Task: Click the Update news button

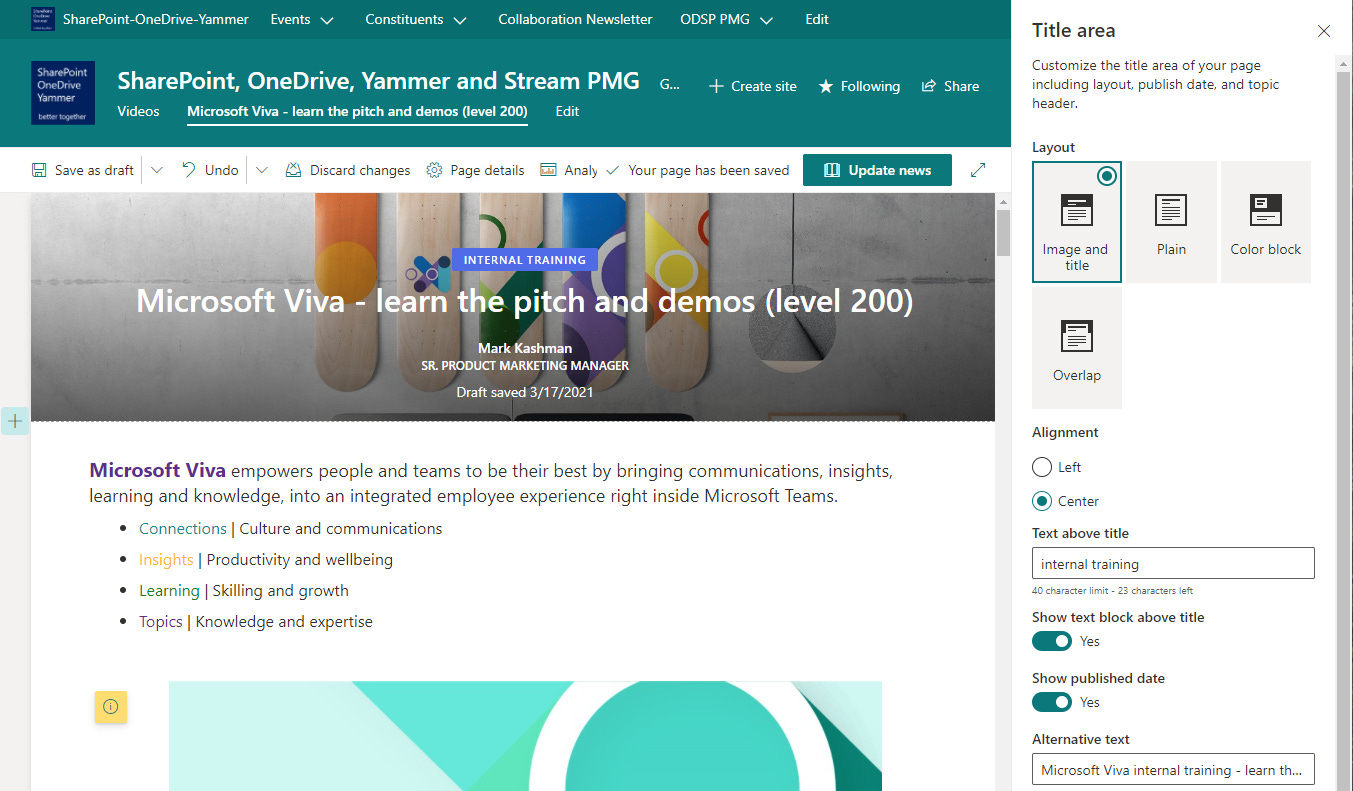Action: (877, 170)
